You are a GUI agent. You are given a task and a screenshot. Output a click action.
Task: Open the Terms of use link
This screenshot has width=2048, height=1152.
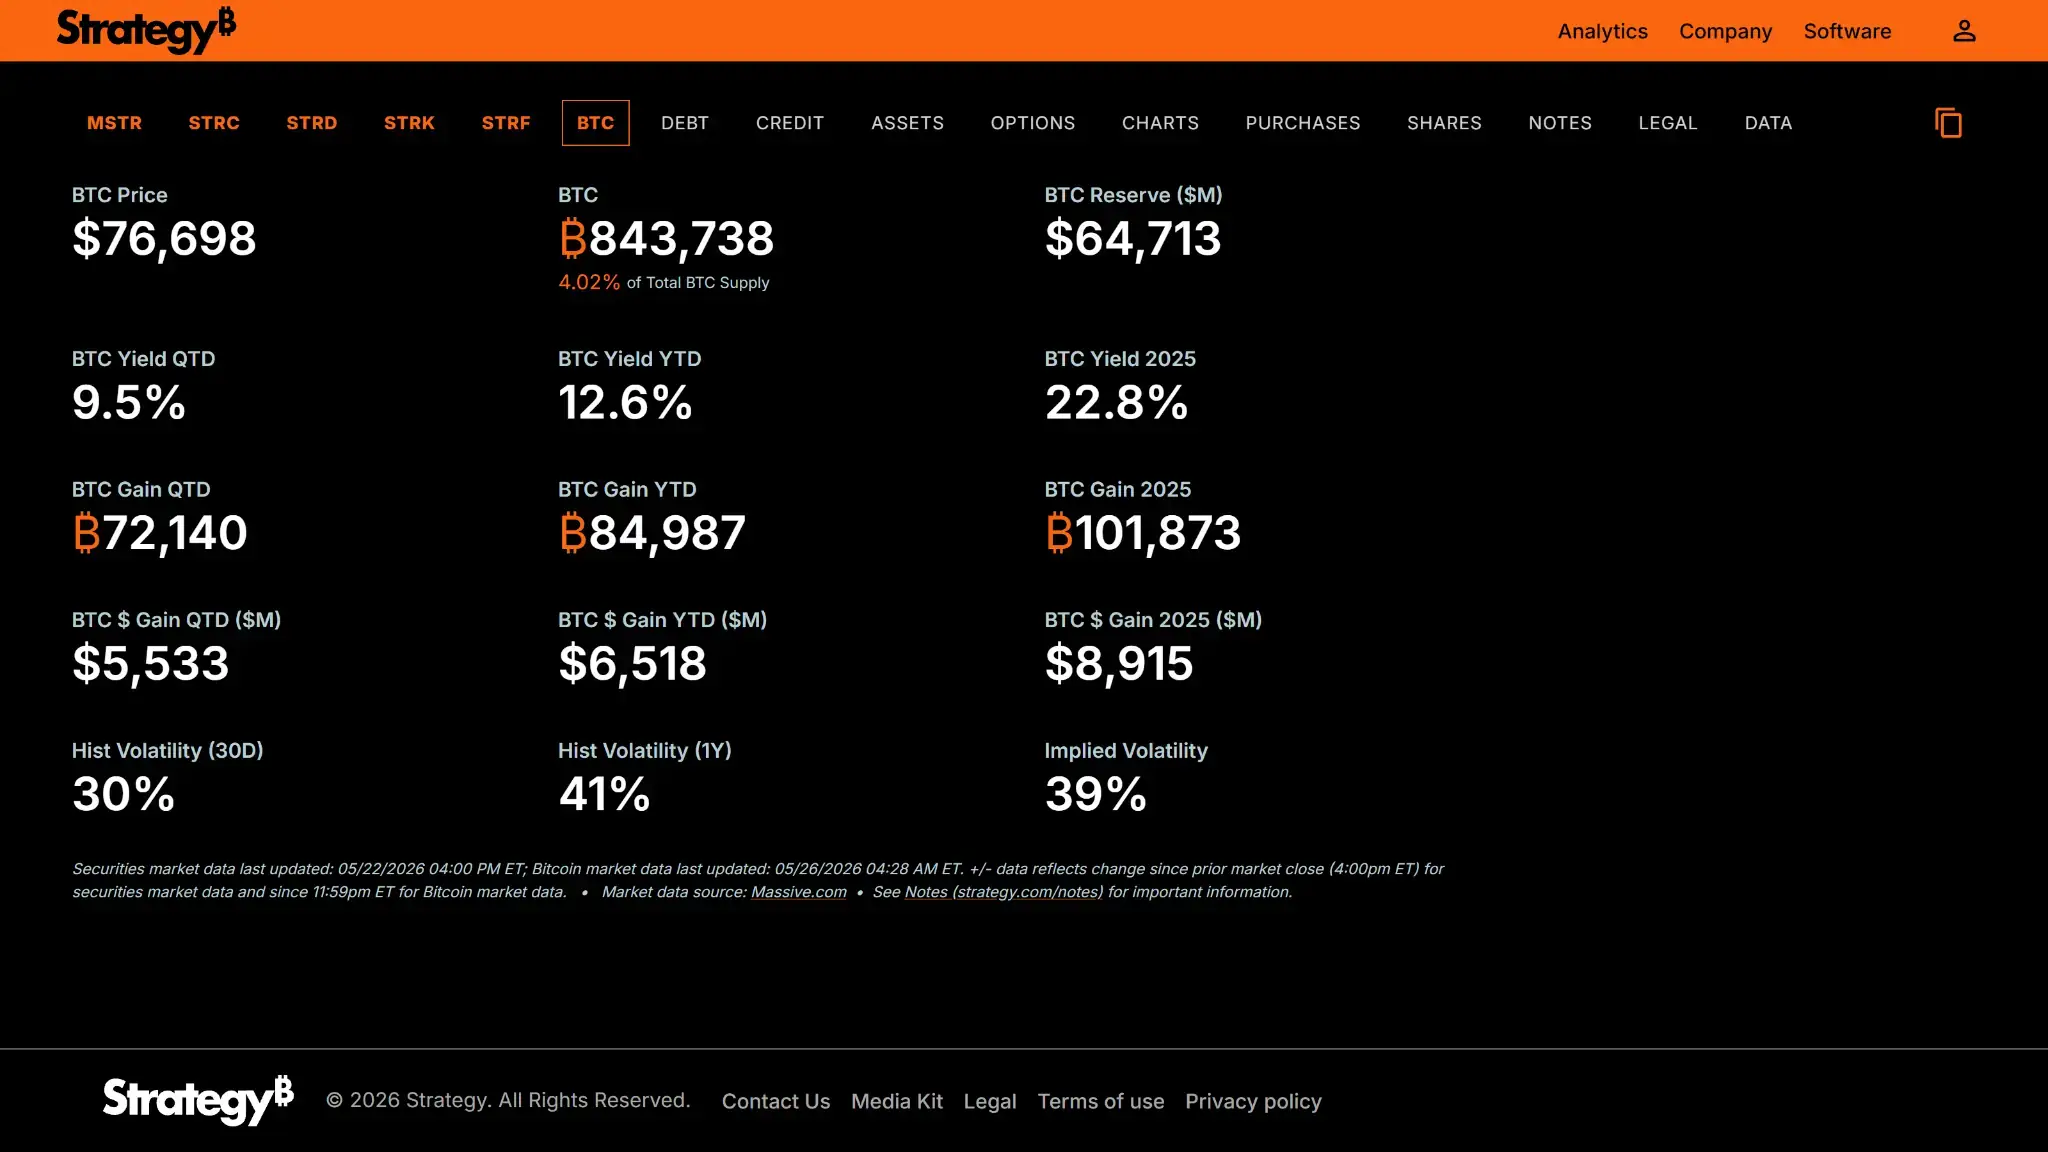click(1101, 1101)
